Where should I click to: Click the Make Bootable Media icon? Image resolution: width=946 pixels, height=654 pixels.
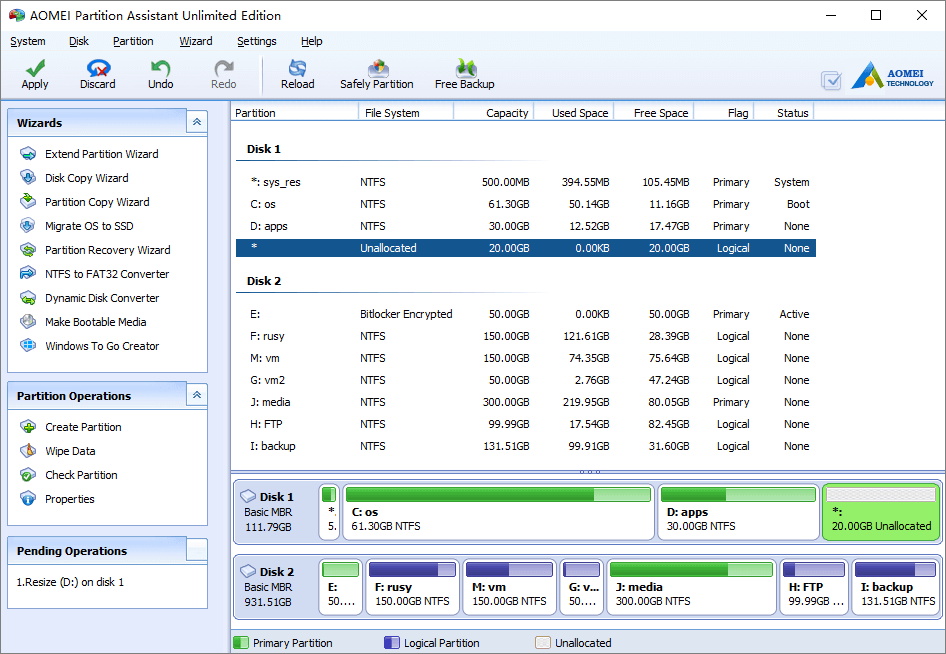pyautogui.click(x=28, y=322)
